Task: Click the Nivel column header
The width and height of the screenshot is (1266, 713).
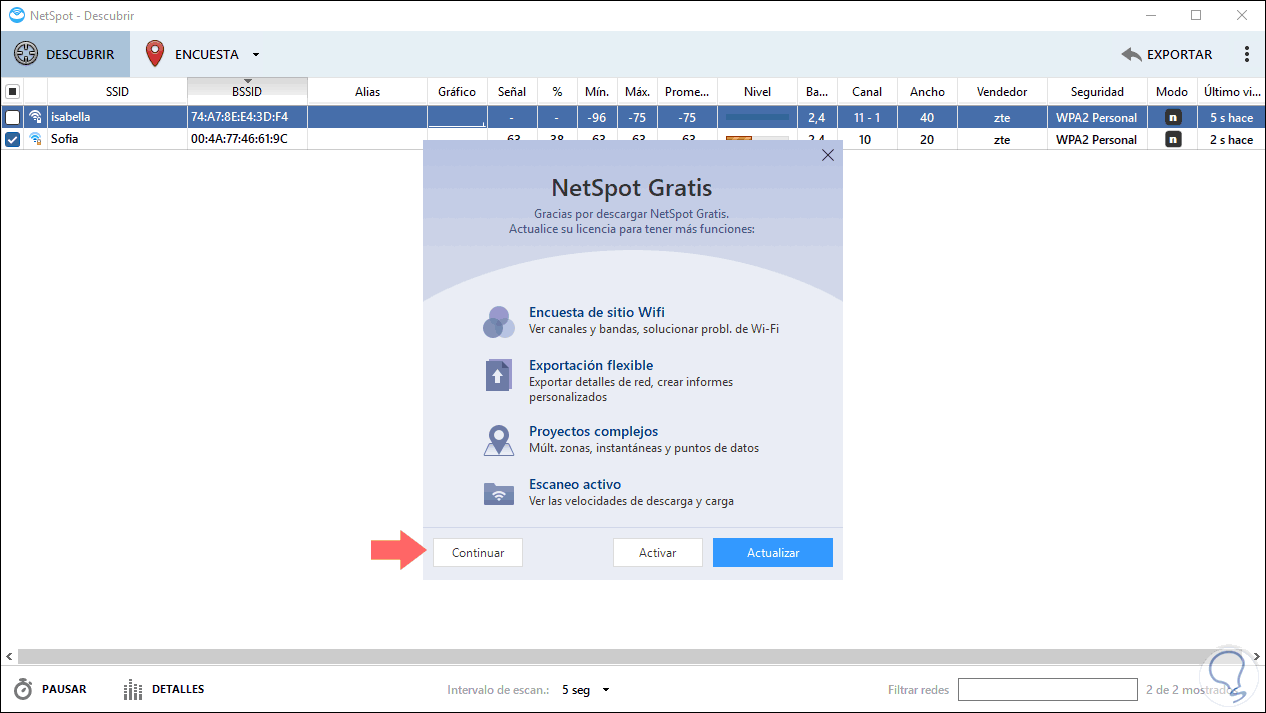Action: pos(757,91)
